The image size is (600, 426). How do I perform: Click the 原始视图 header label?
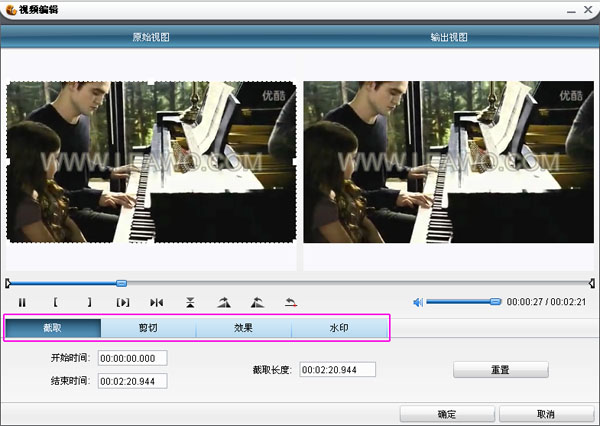(x=151, y=37)
